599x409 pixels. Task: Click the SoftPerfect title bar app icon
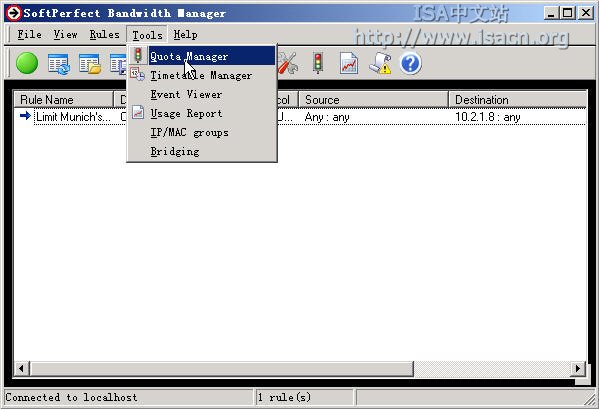click(13, 13)
